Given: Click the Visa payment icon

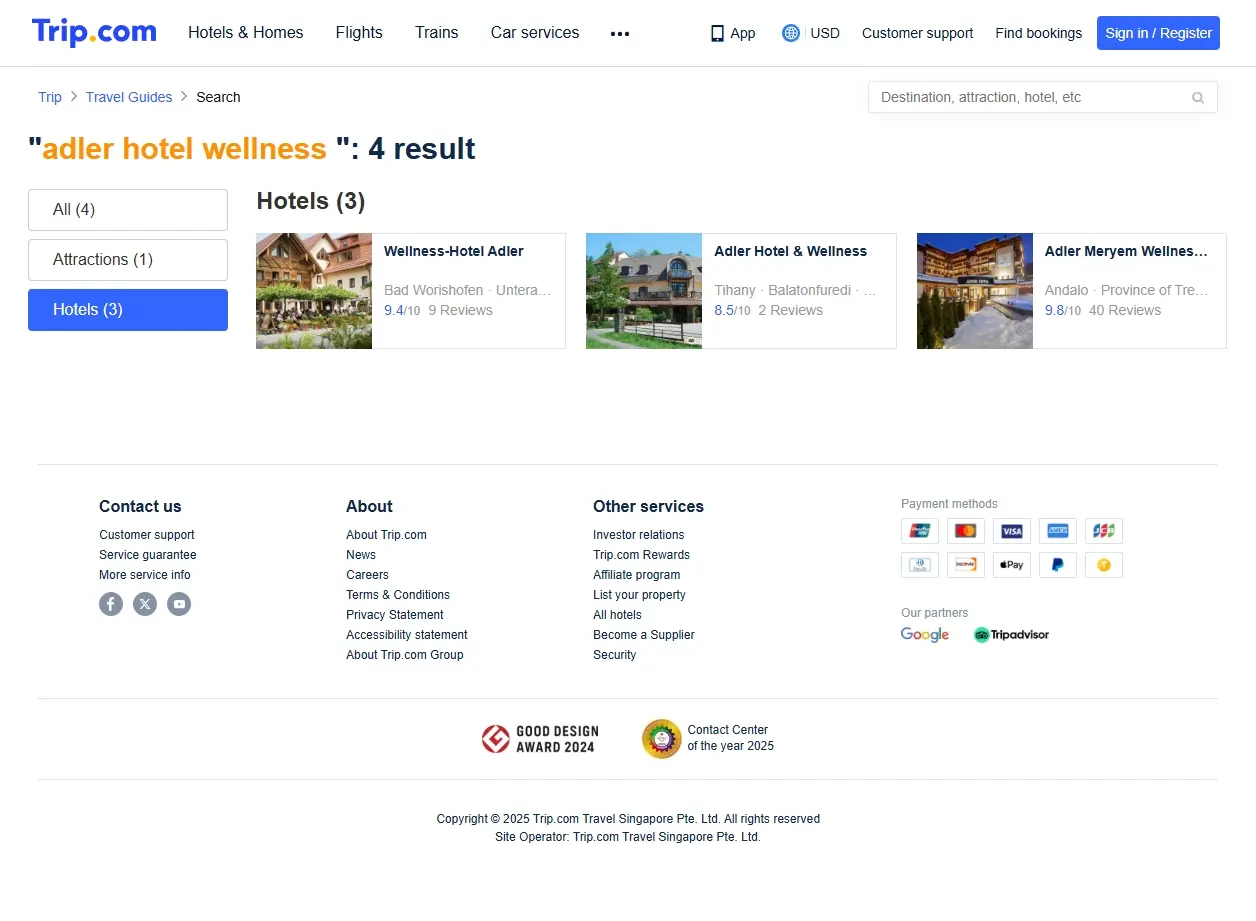Looking at the screenshot, I should click(1012, 531).
